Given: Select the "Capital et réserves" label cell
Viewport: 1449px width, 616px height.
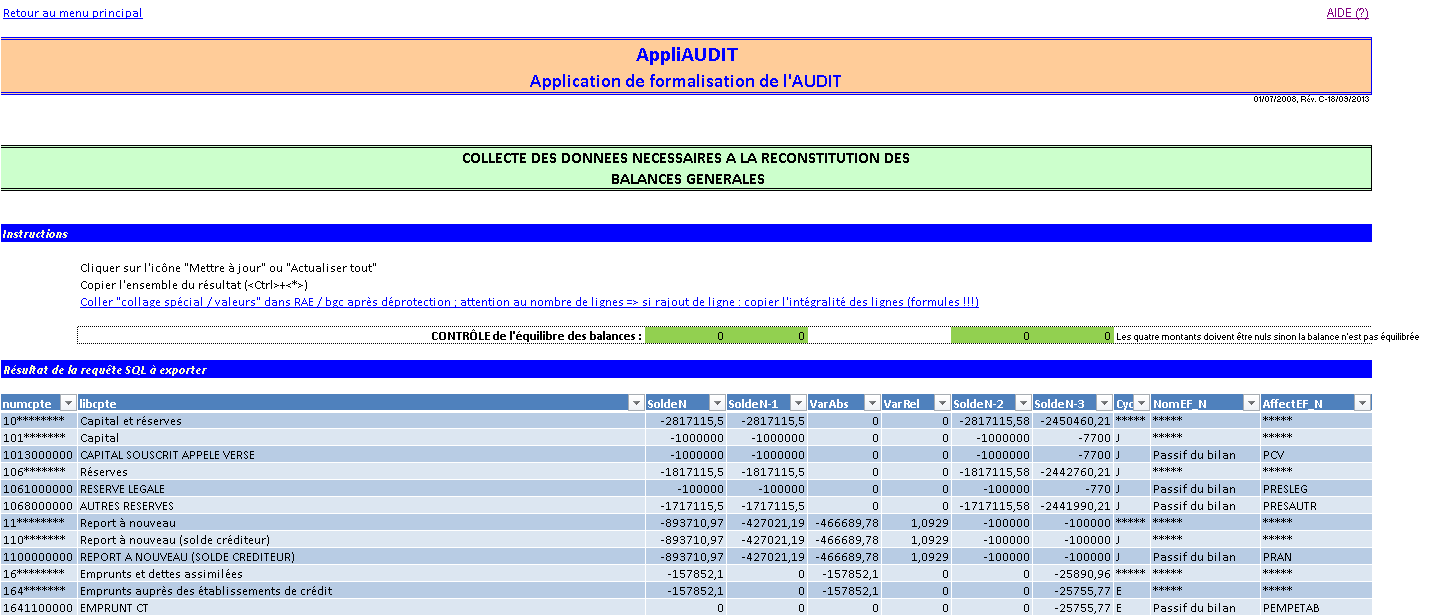Looking at the screenshot, I should tap(361, 421).
